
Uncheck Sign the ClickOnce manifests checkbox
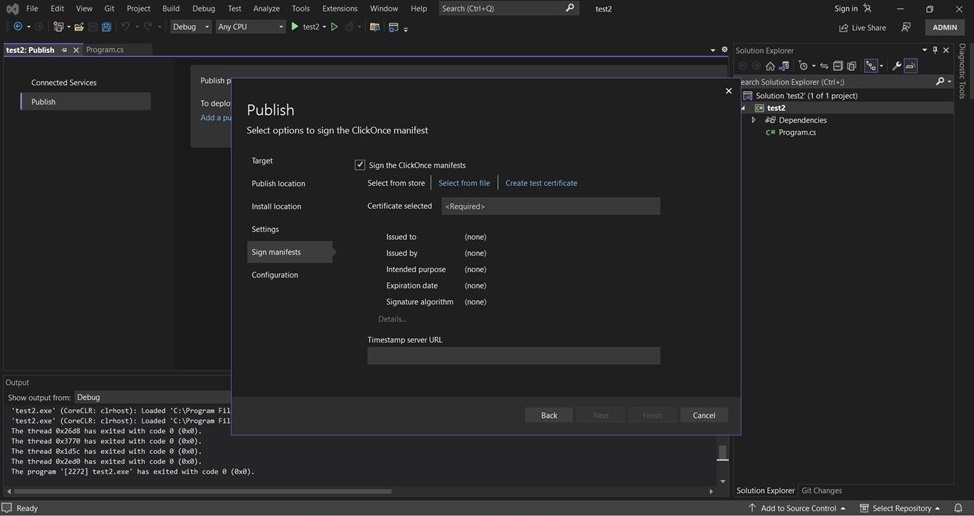360,165
